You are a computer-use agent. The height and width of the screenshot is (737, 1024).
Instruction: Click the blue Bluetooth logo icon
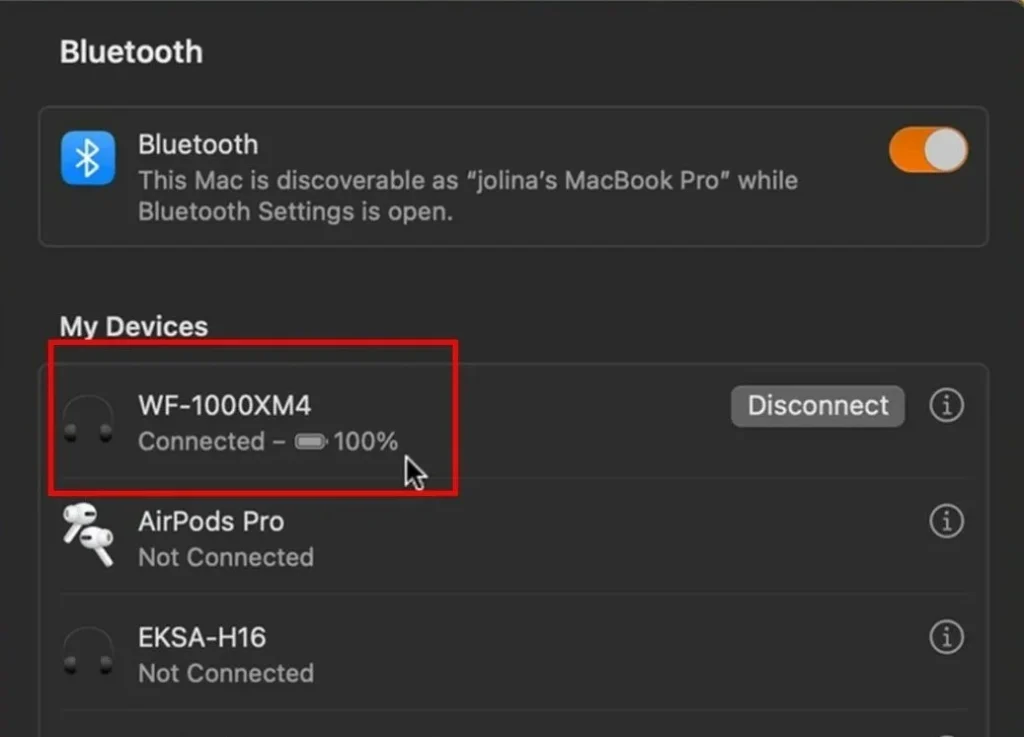[x=88, y=158]
